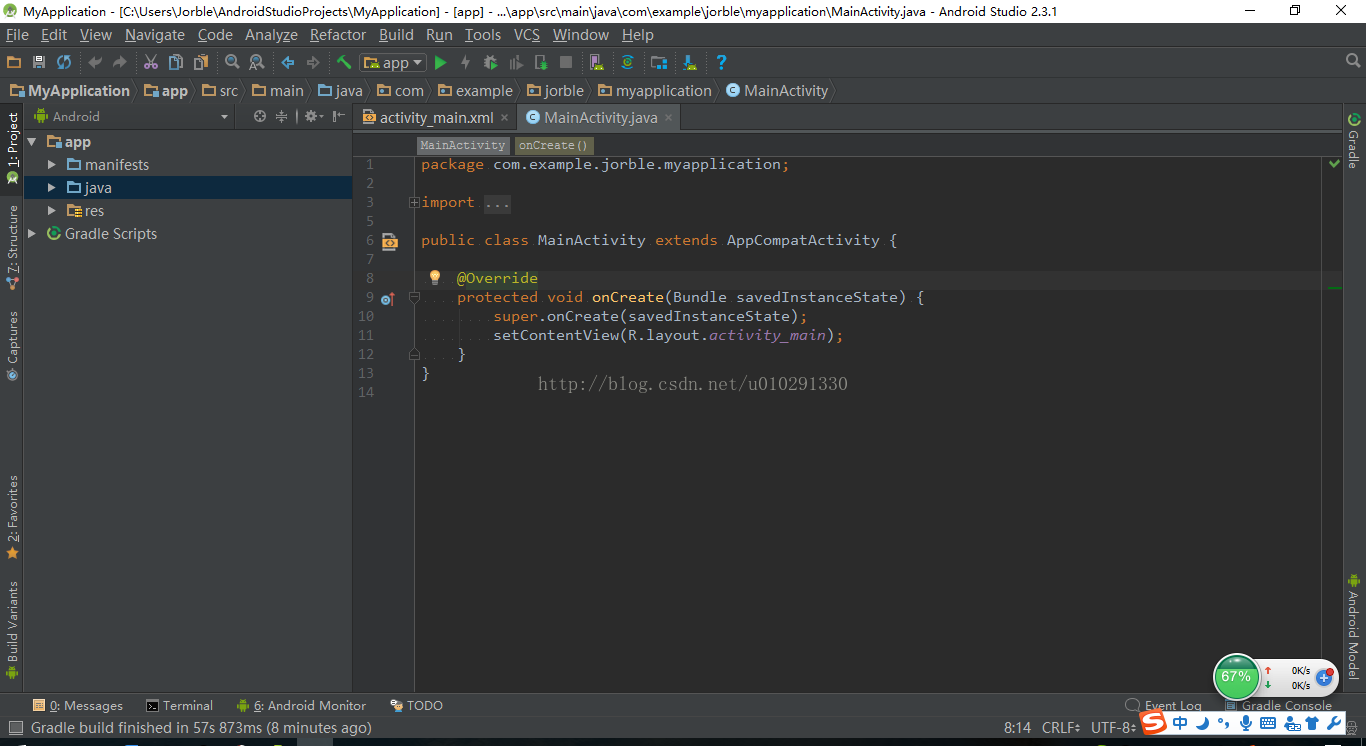The width and height of the screenshot is (1366, 746).
Task: Build the project using the hammer icon
Action: coord(343,62)
